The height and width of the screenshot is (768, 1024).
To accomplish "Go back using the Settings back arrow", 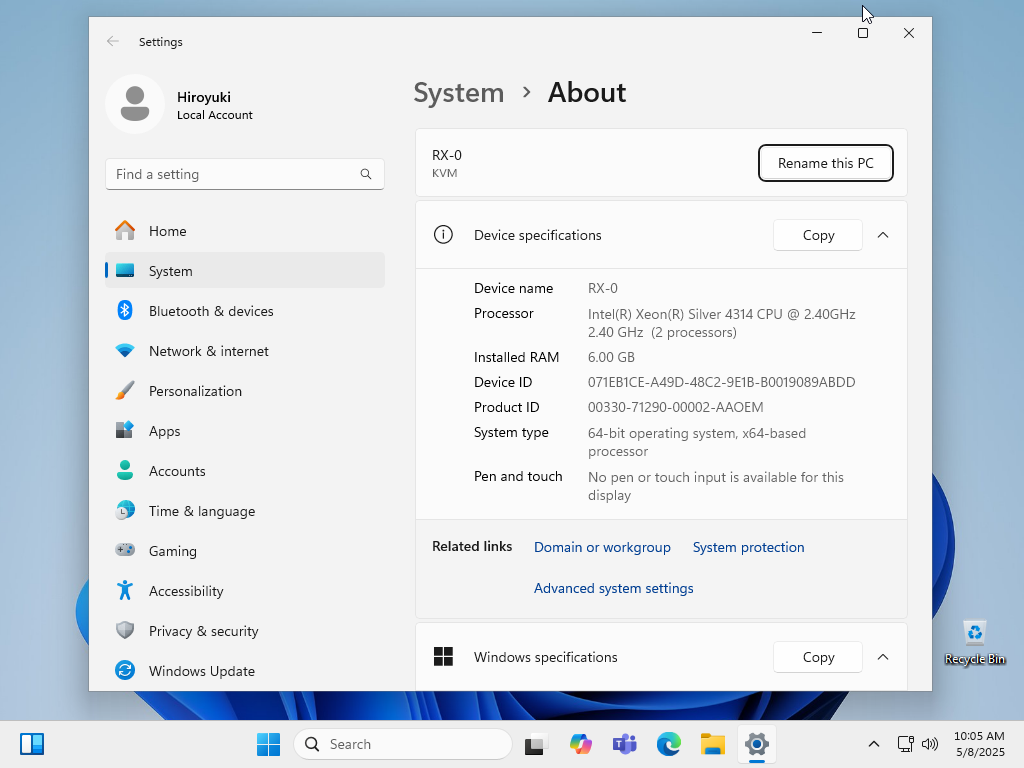I will [x=112, y=42].
